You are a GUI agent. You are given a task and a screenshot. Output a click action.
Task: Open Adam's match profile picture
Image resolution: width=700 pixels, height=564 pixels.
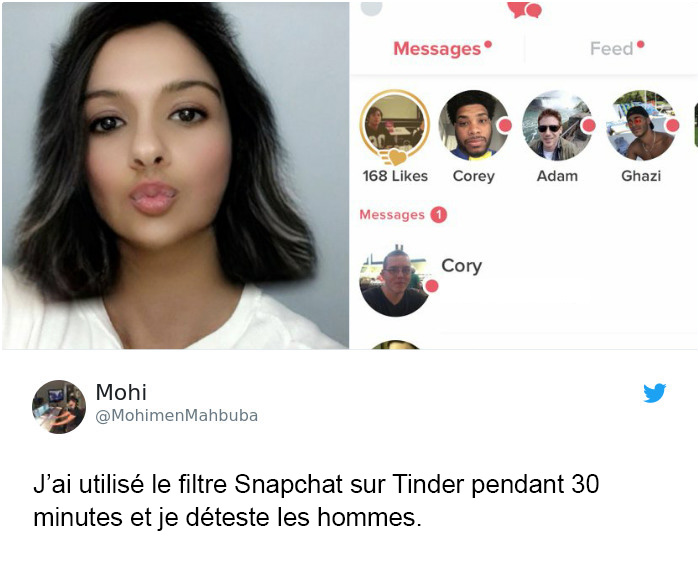557,125
